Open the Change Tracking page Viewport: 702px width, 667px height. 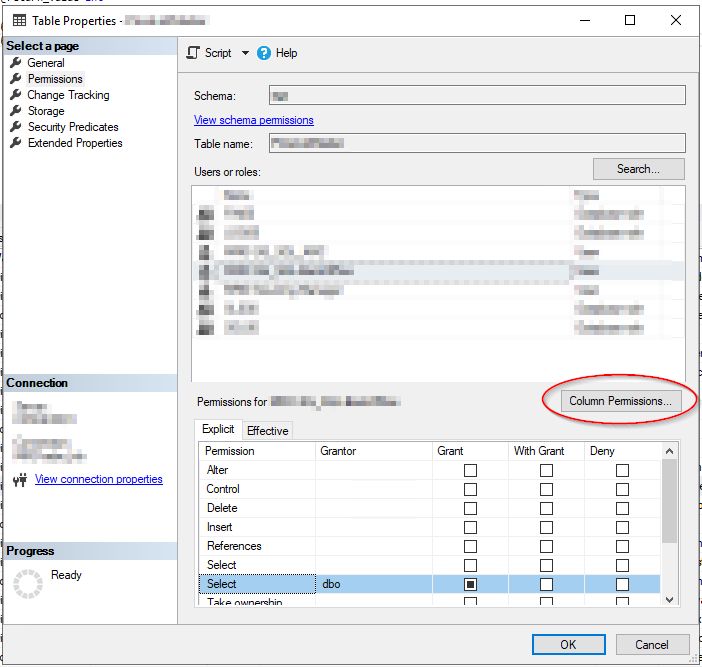pos(68,95)
